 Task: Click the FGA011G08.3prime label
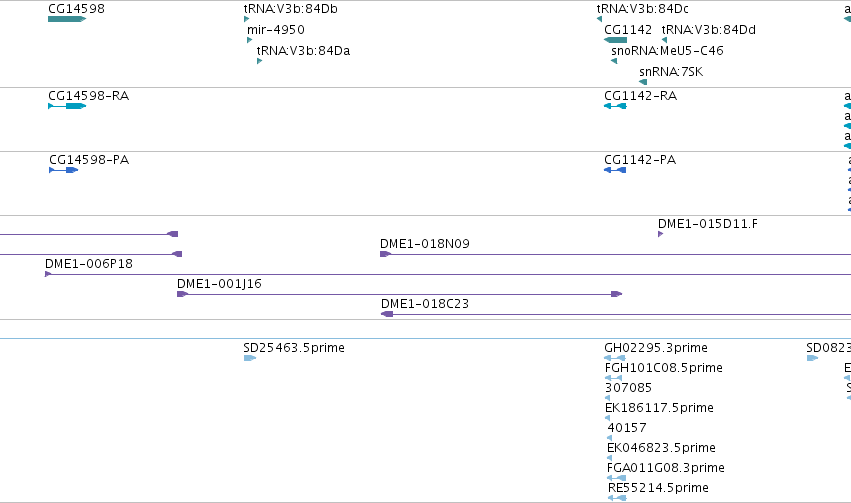click(666, 469)
